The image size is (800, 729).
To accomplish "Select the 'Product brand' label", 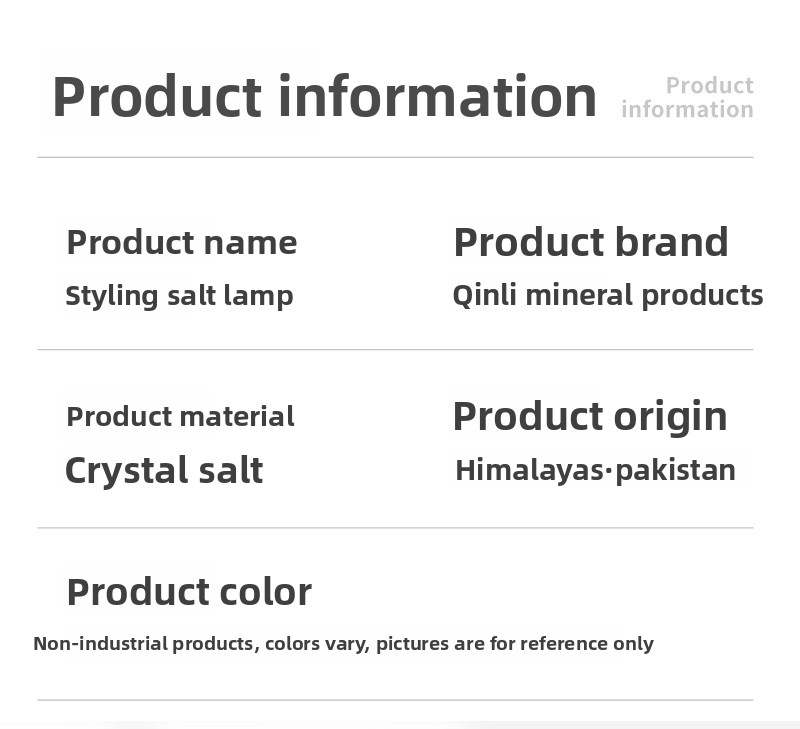I will point(591,242).
